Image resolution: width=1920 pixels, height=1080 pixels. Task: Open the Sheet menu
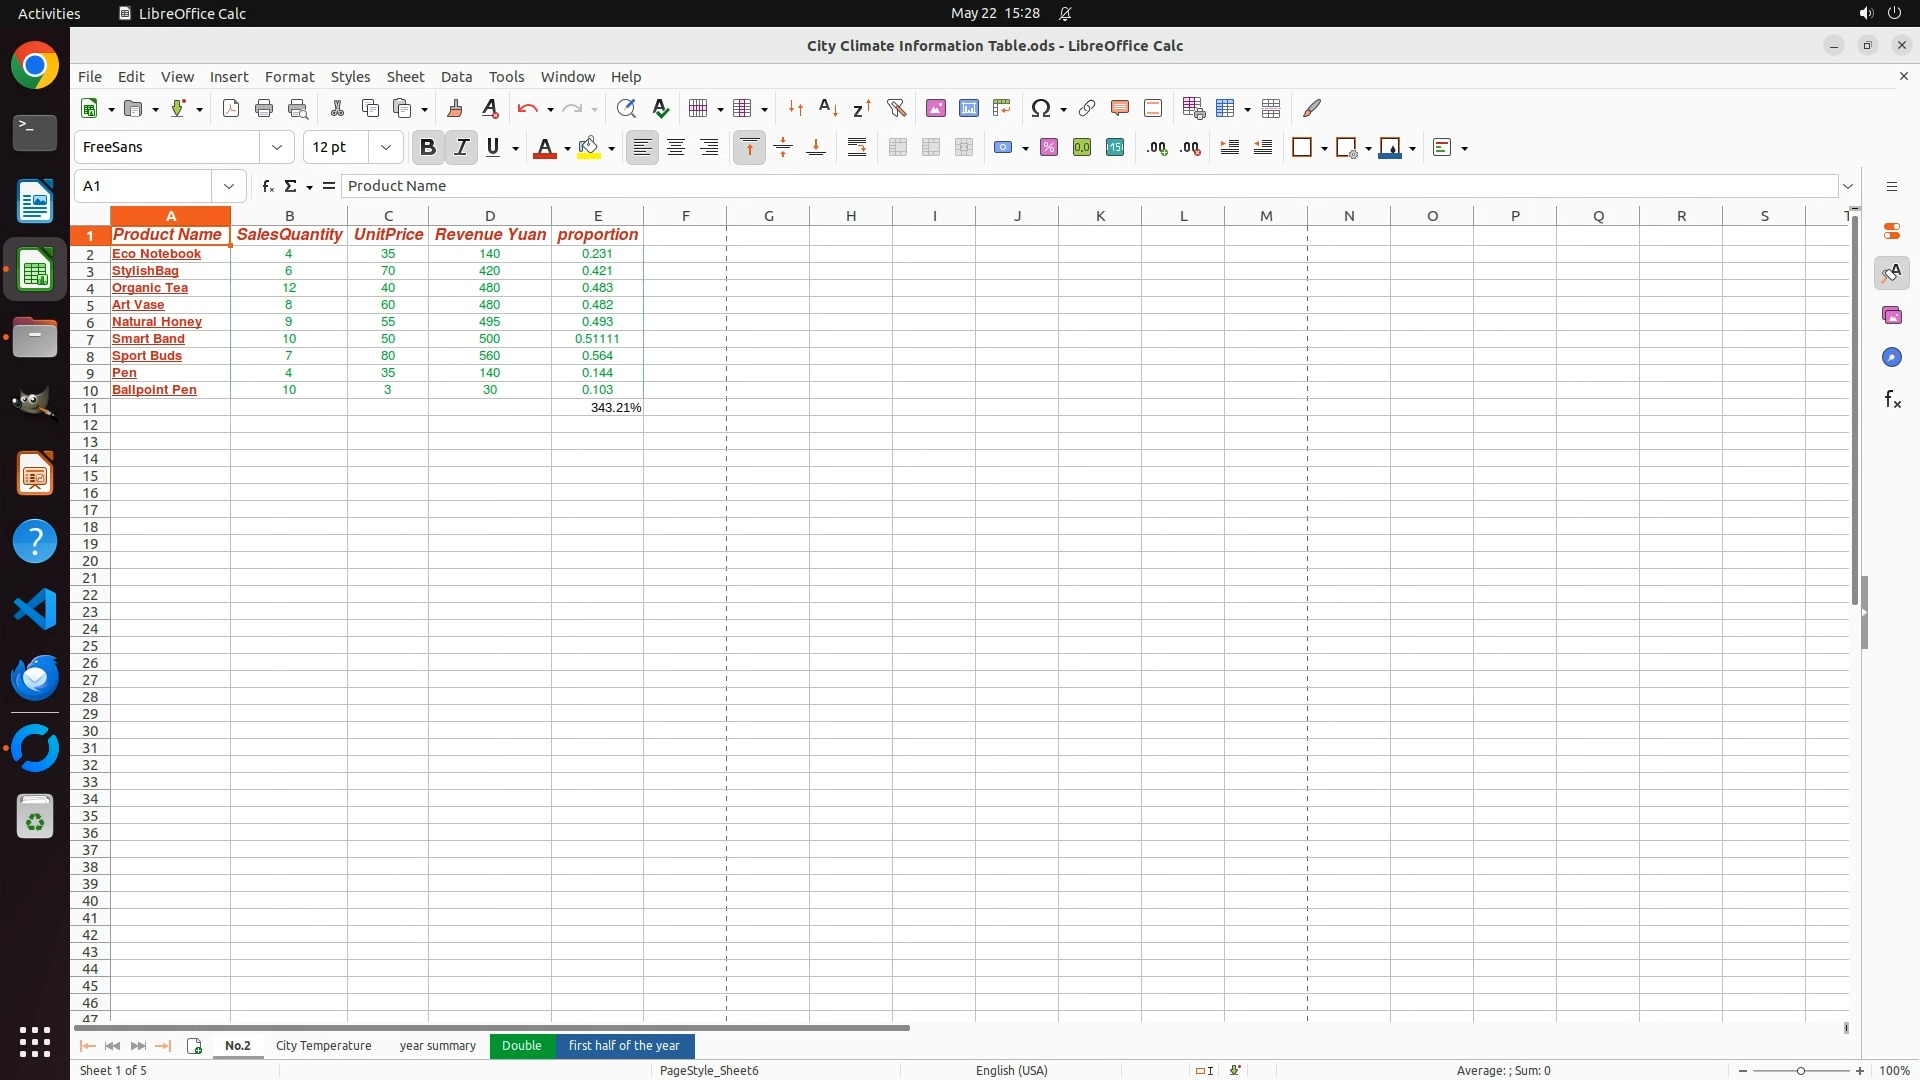coord(405,77)
